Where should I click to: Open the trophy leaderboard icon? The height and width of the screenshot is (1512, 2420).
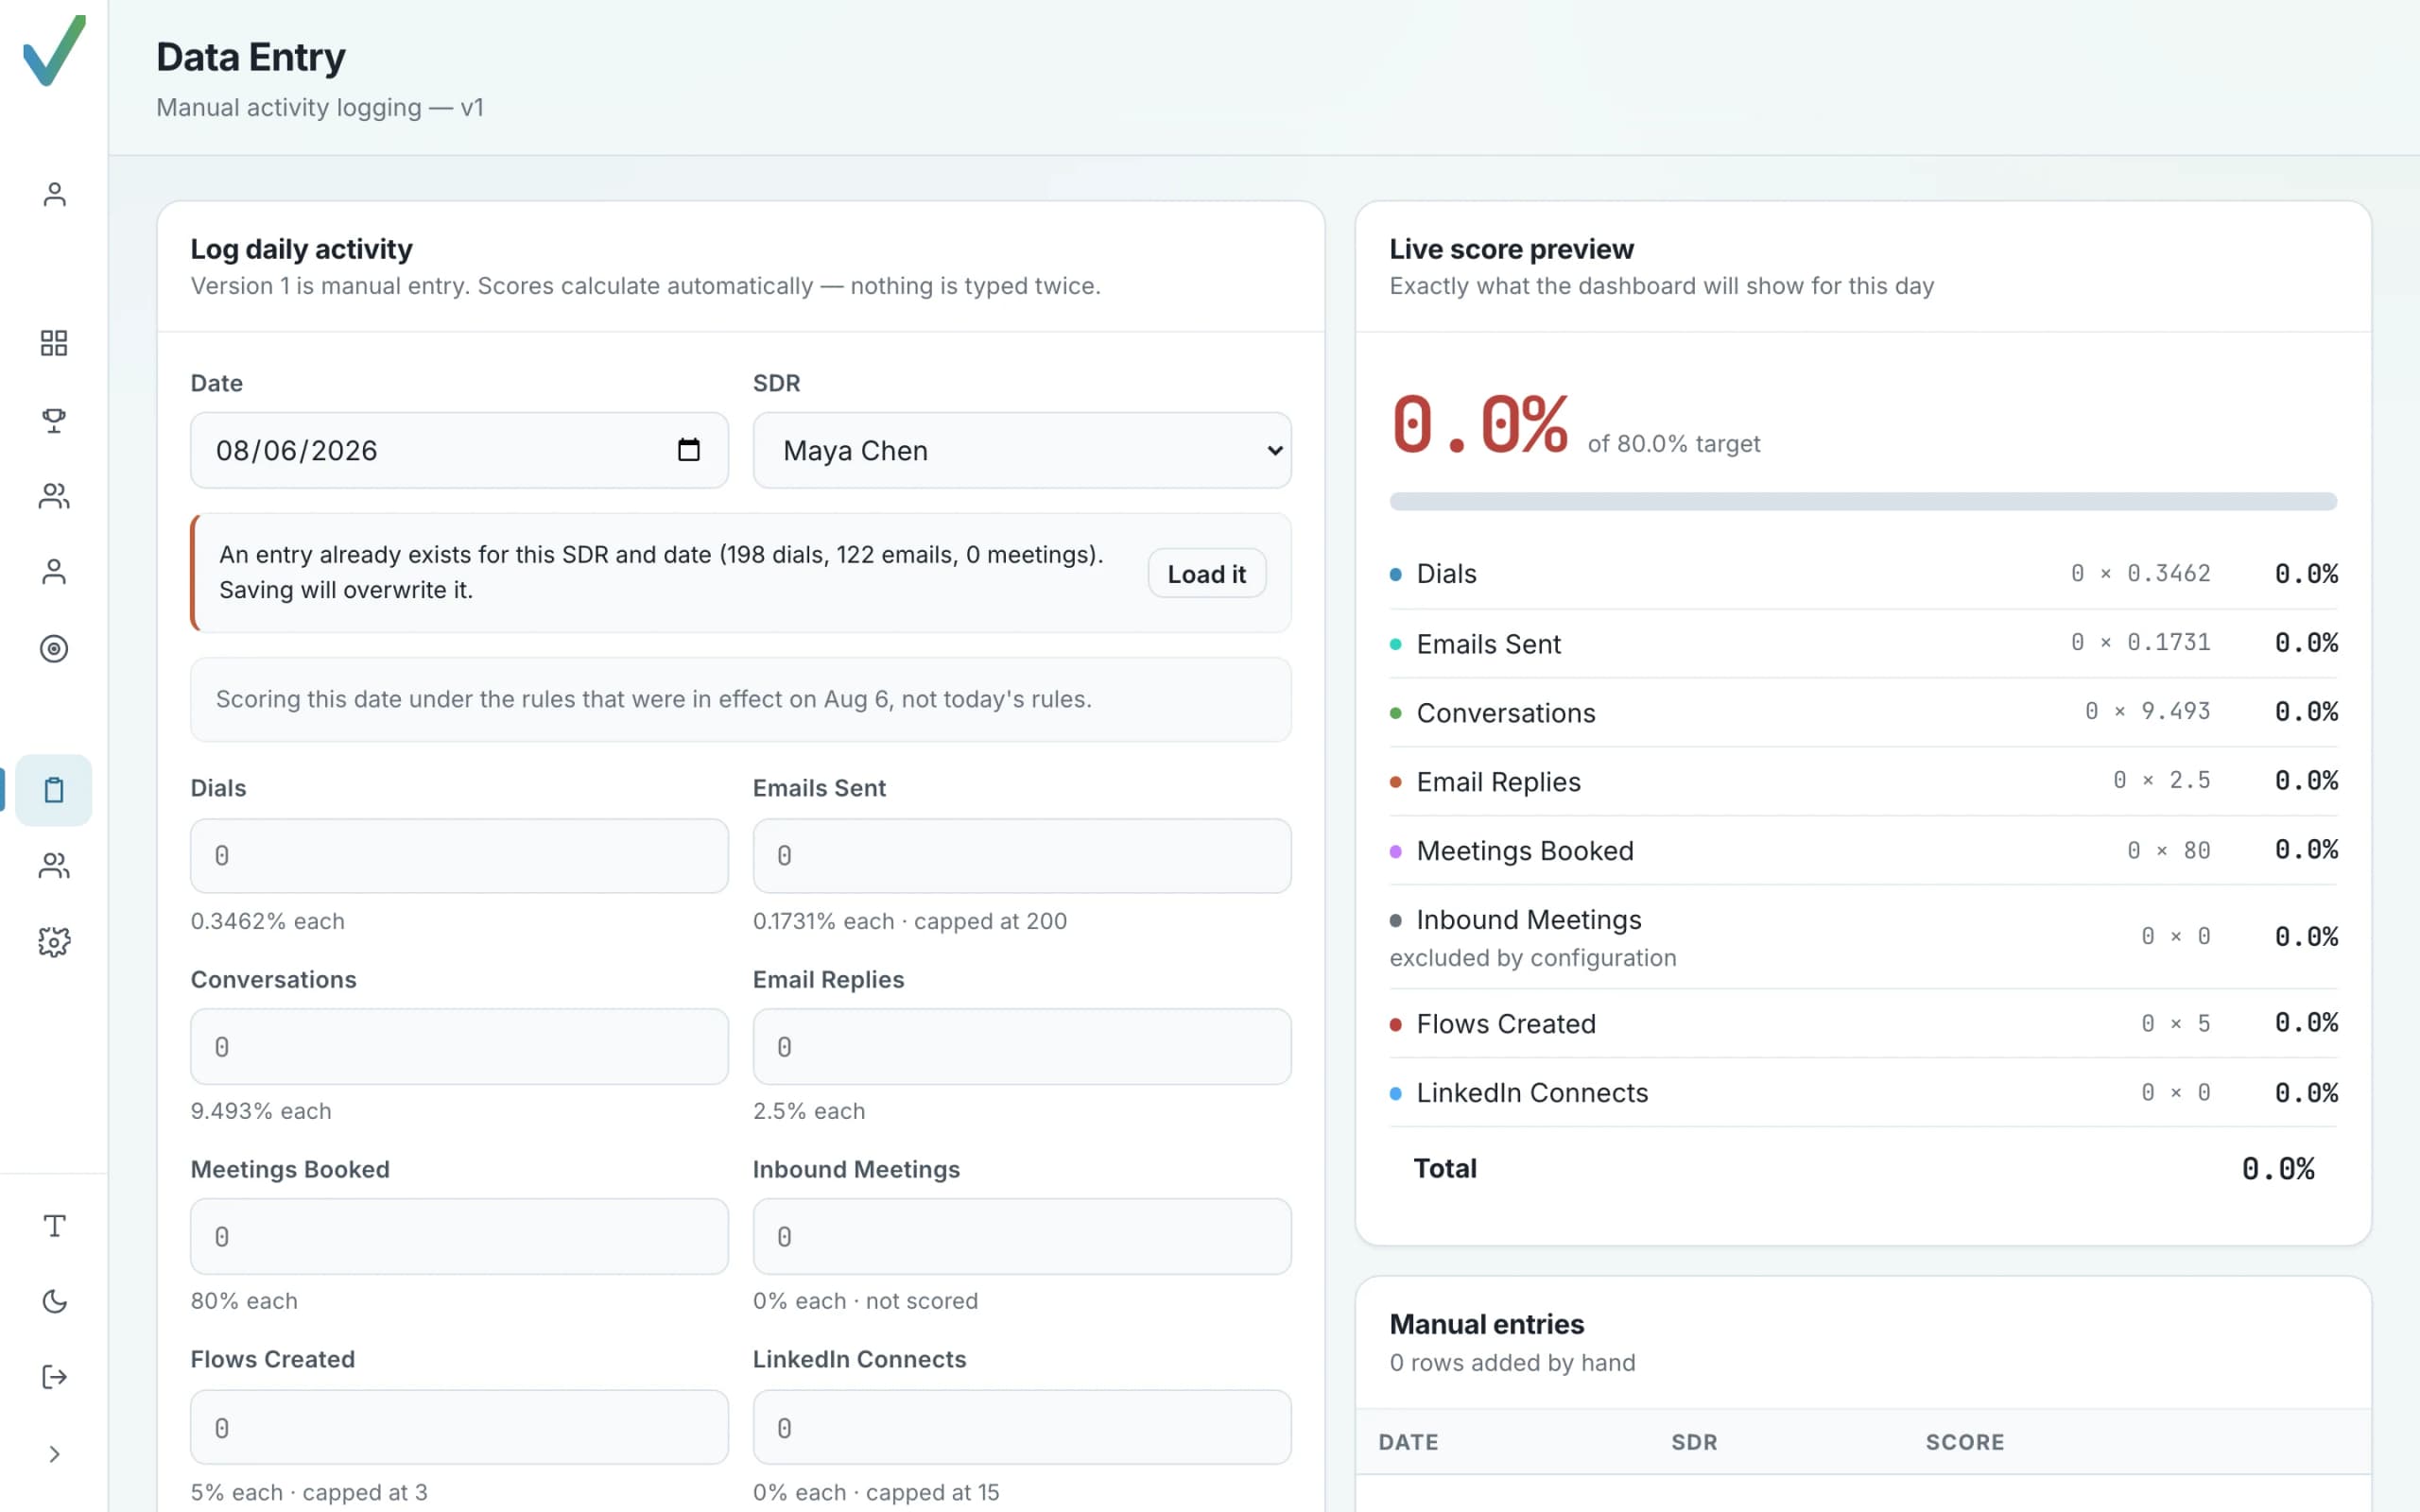[x=54, y=420]
